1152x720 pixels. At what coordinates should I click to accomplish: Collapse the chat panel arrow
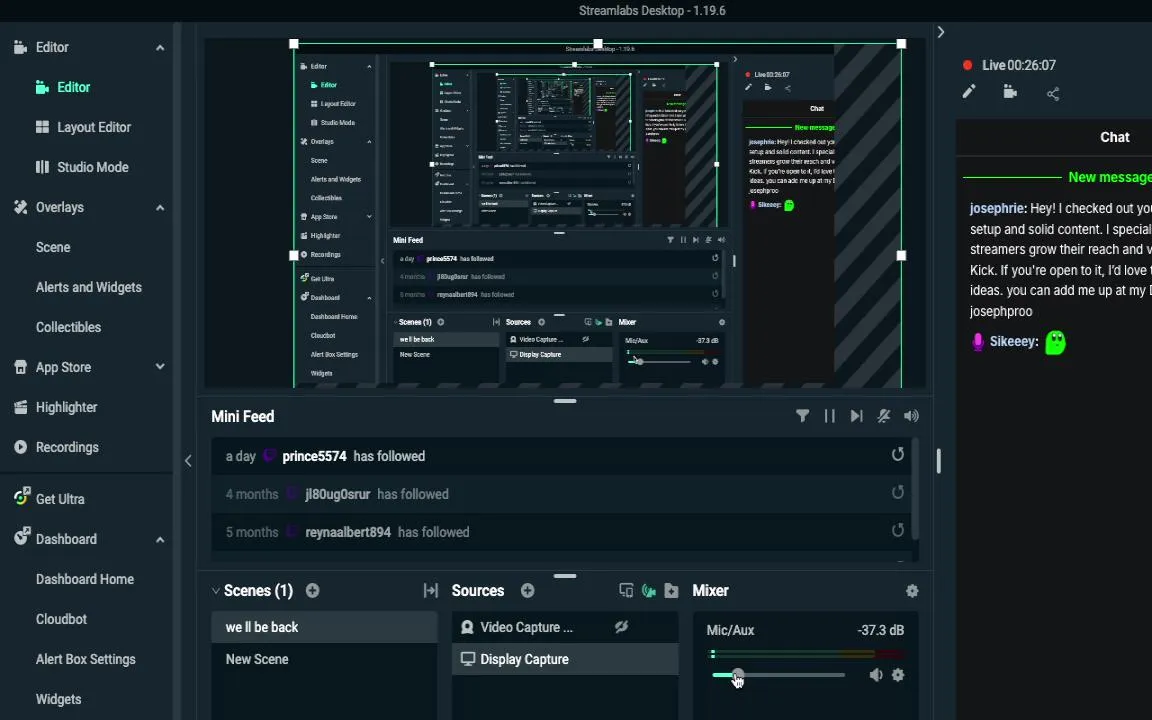coord(940,32)
